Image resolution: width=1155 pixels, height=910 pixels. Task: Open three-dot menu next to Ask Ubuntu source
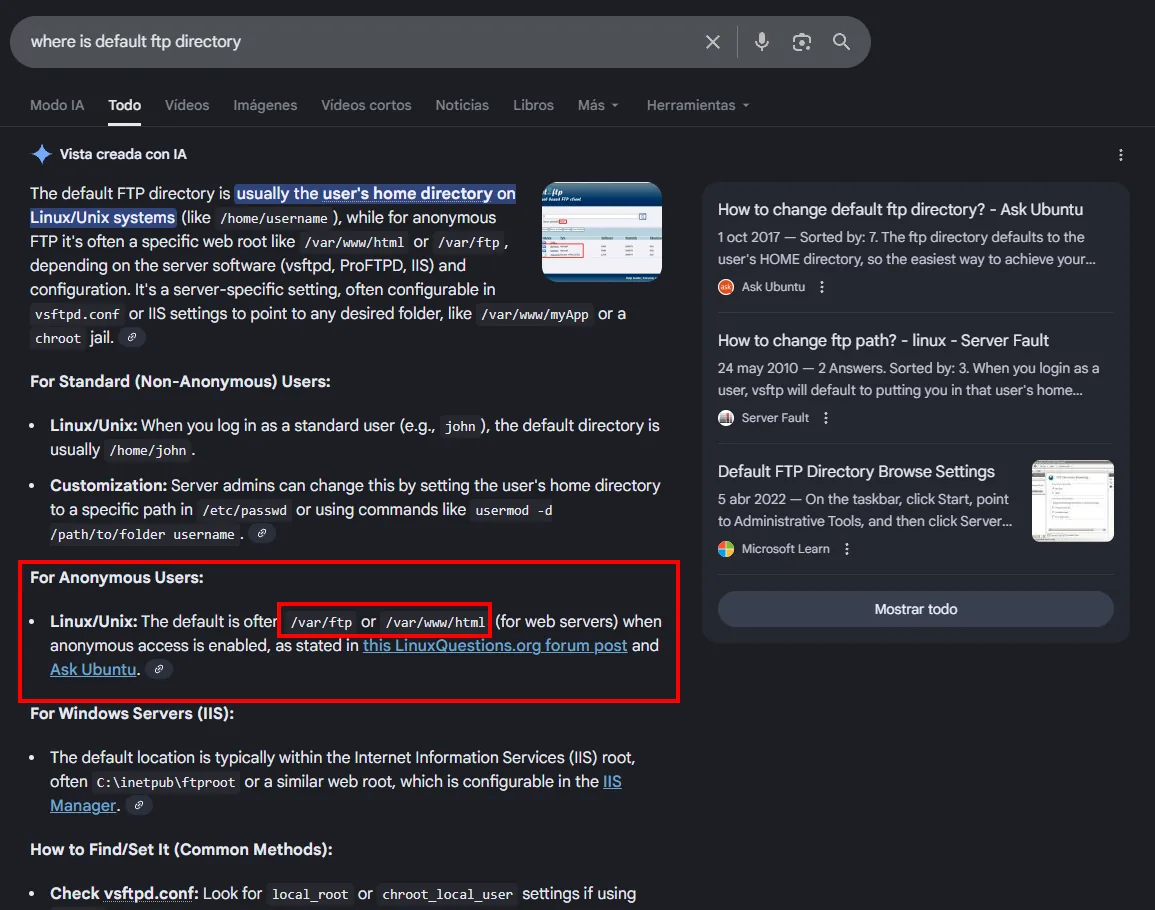(x=822, y=287)
